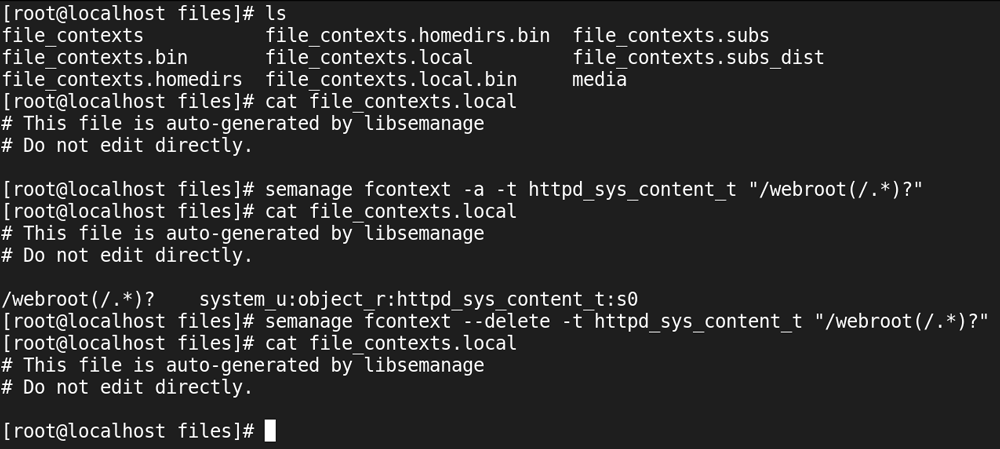The height and width of the screenshot is (449, 1000).
Task: Click file_contexts.local in ls listing
Action: click(x=369, y=57)
